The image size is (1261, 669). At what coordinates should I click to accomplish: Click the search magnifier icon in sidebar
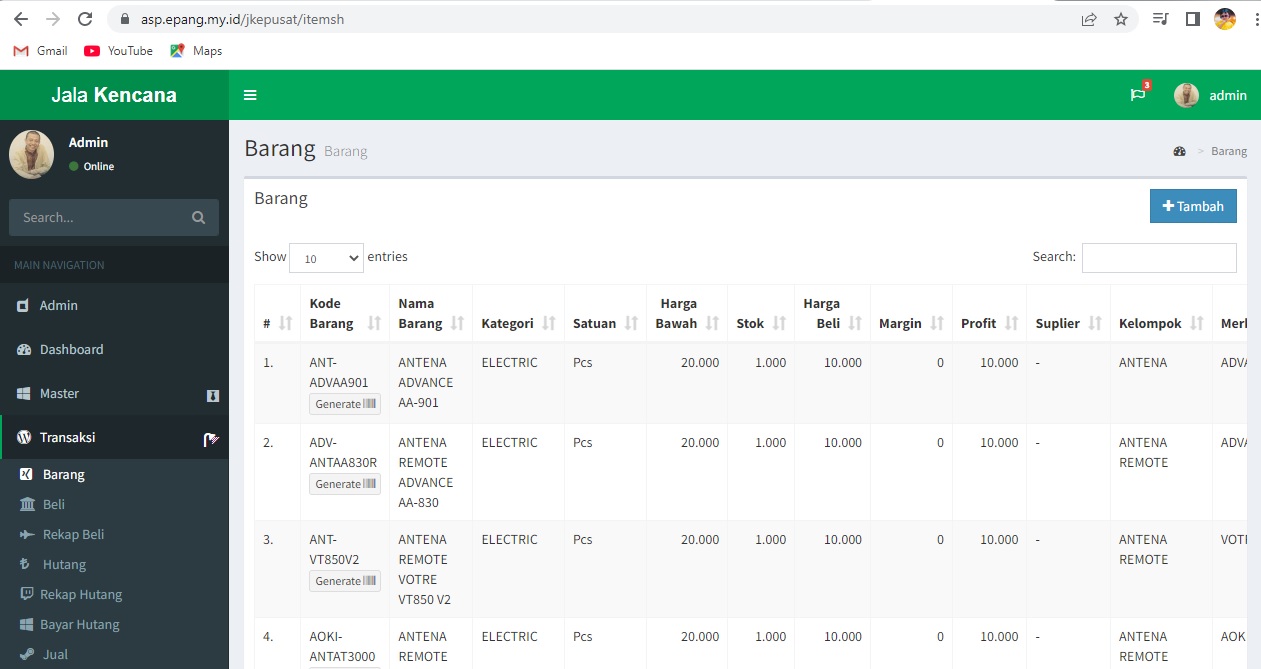(x=198, y=218)
